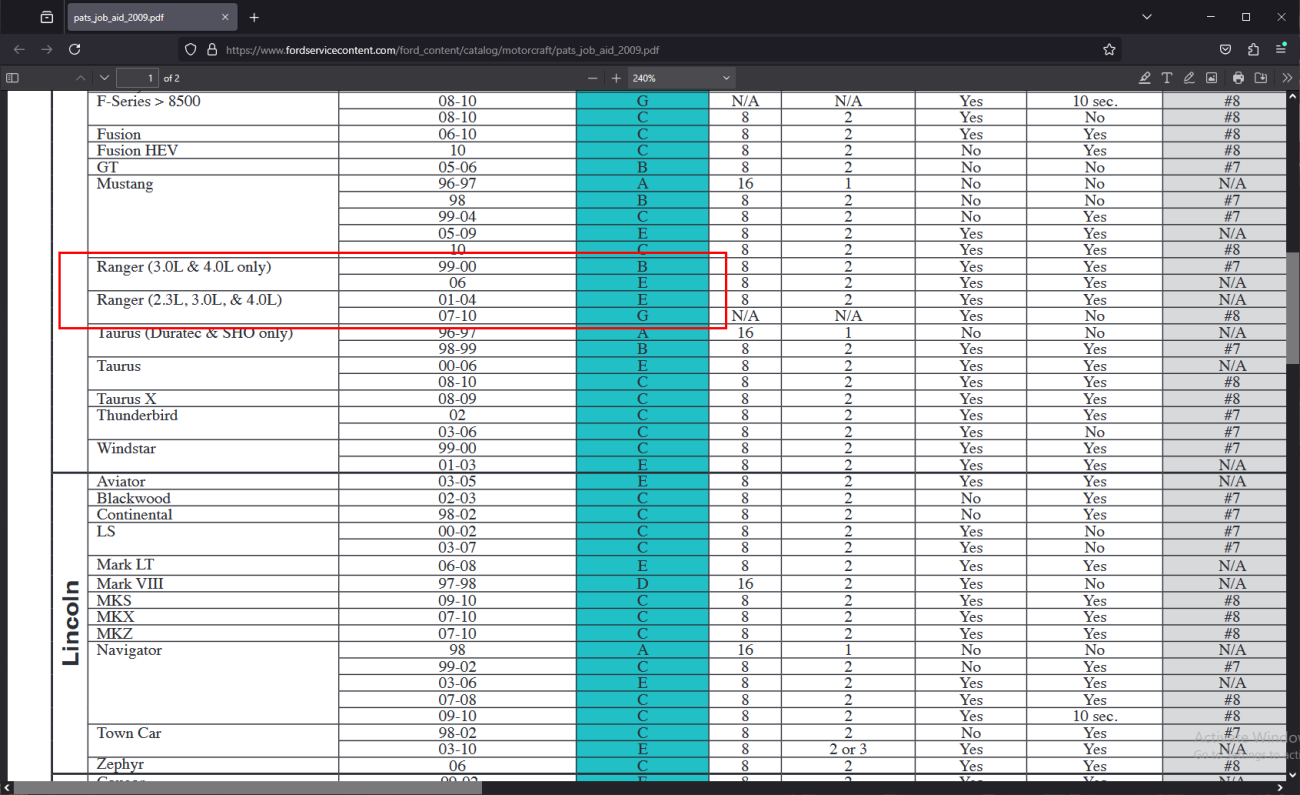Viewport: 1300px width, 795px height.
Task: Show tracking protection shield info
Action: click(x=191, y=49)
